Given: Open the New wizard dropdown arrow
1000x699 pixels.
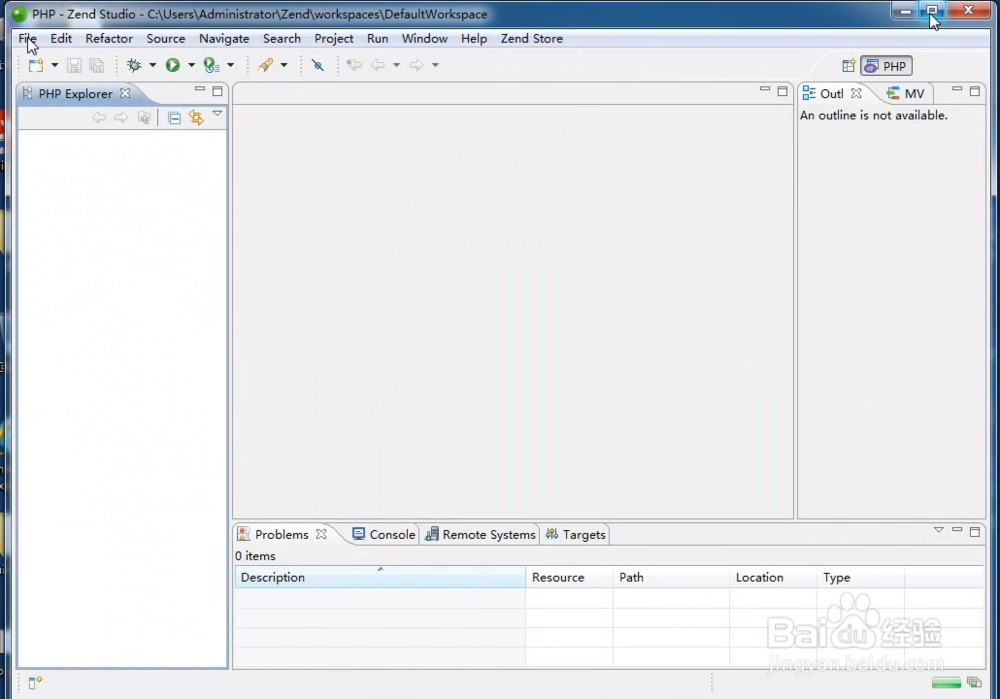Looking at the screenshot, I should coord(54,65).
